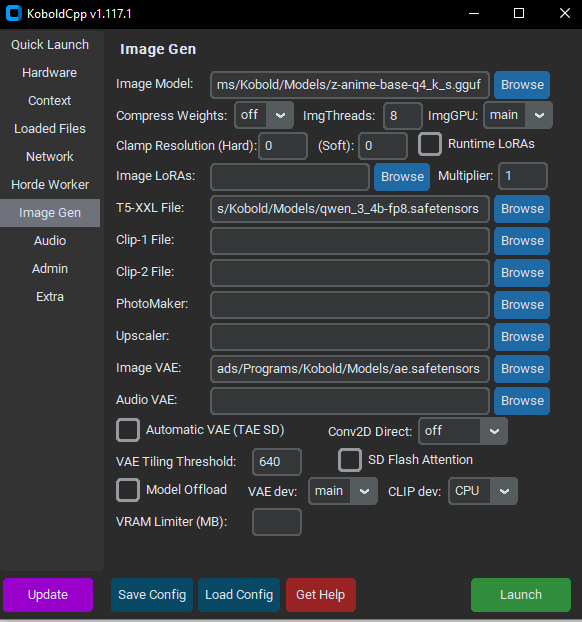Image resolution: width=582 pixels, height=622 pixels.
Task: Go to the Context tab
Action: click(x=50, y=101)
